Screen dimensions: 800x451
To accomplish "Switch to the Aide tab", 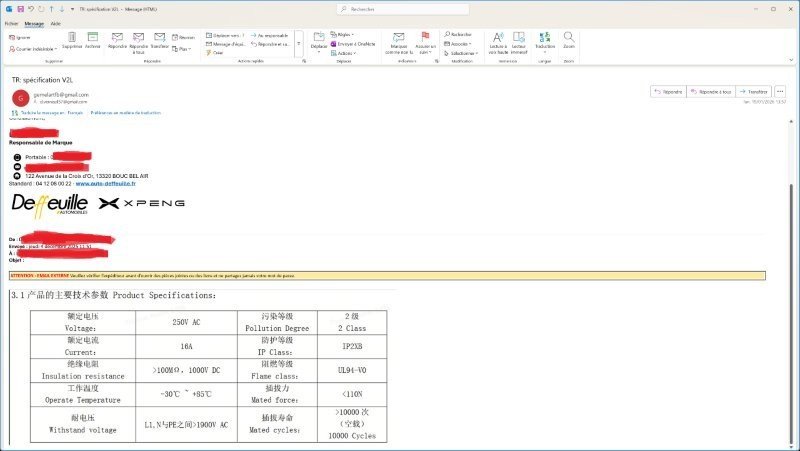I will pos(55,21).
